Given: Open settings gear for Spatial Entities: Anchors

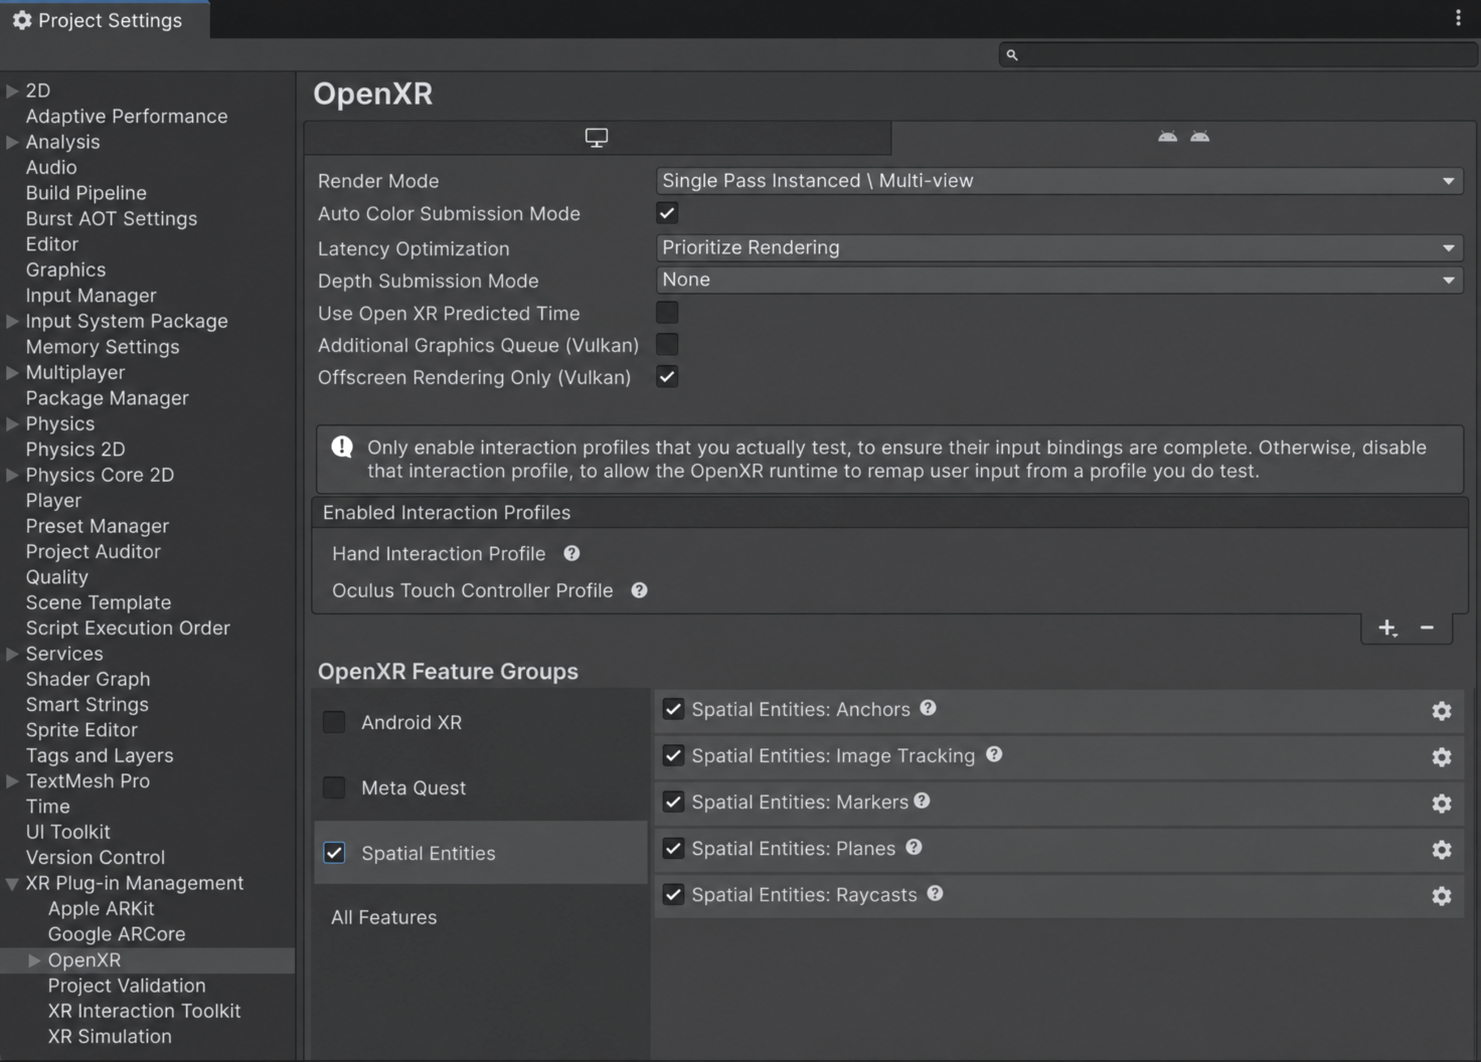Looking at the screenshot, I should (x=1441, y=711).
